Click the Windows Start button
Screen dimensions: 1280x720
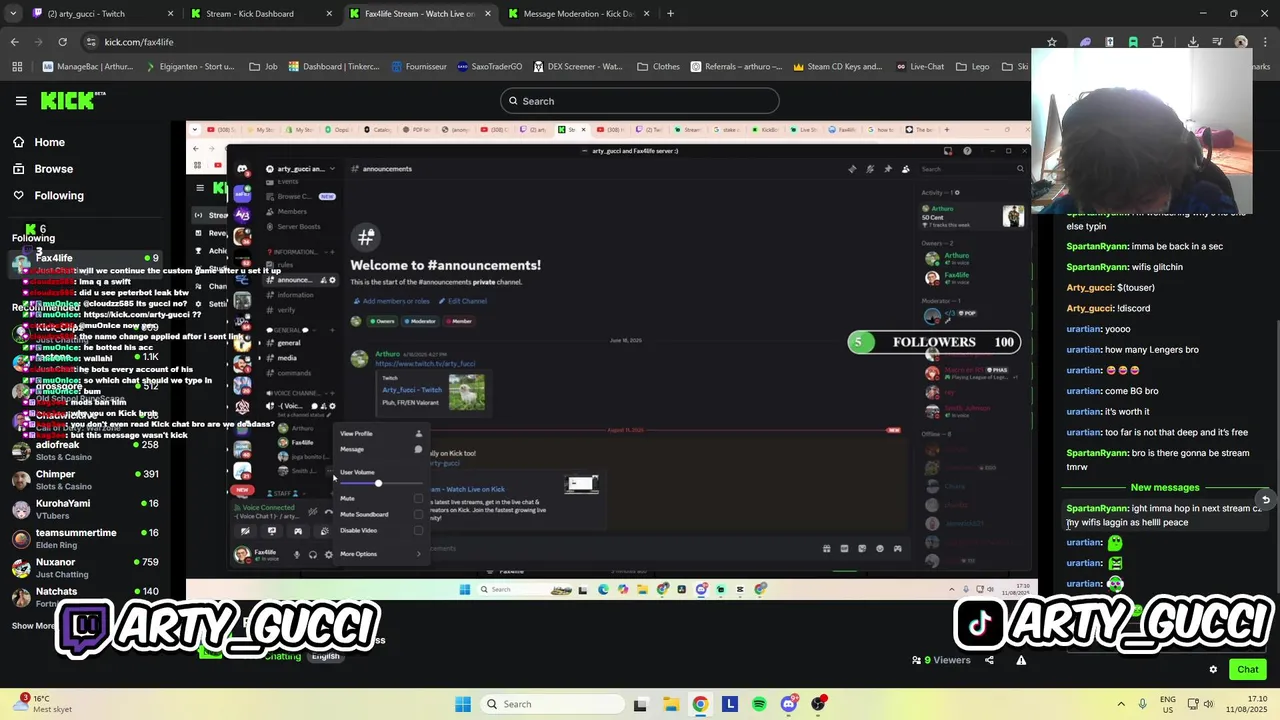click(x=463, y=704)
